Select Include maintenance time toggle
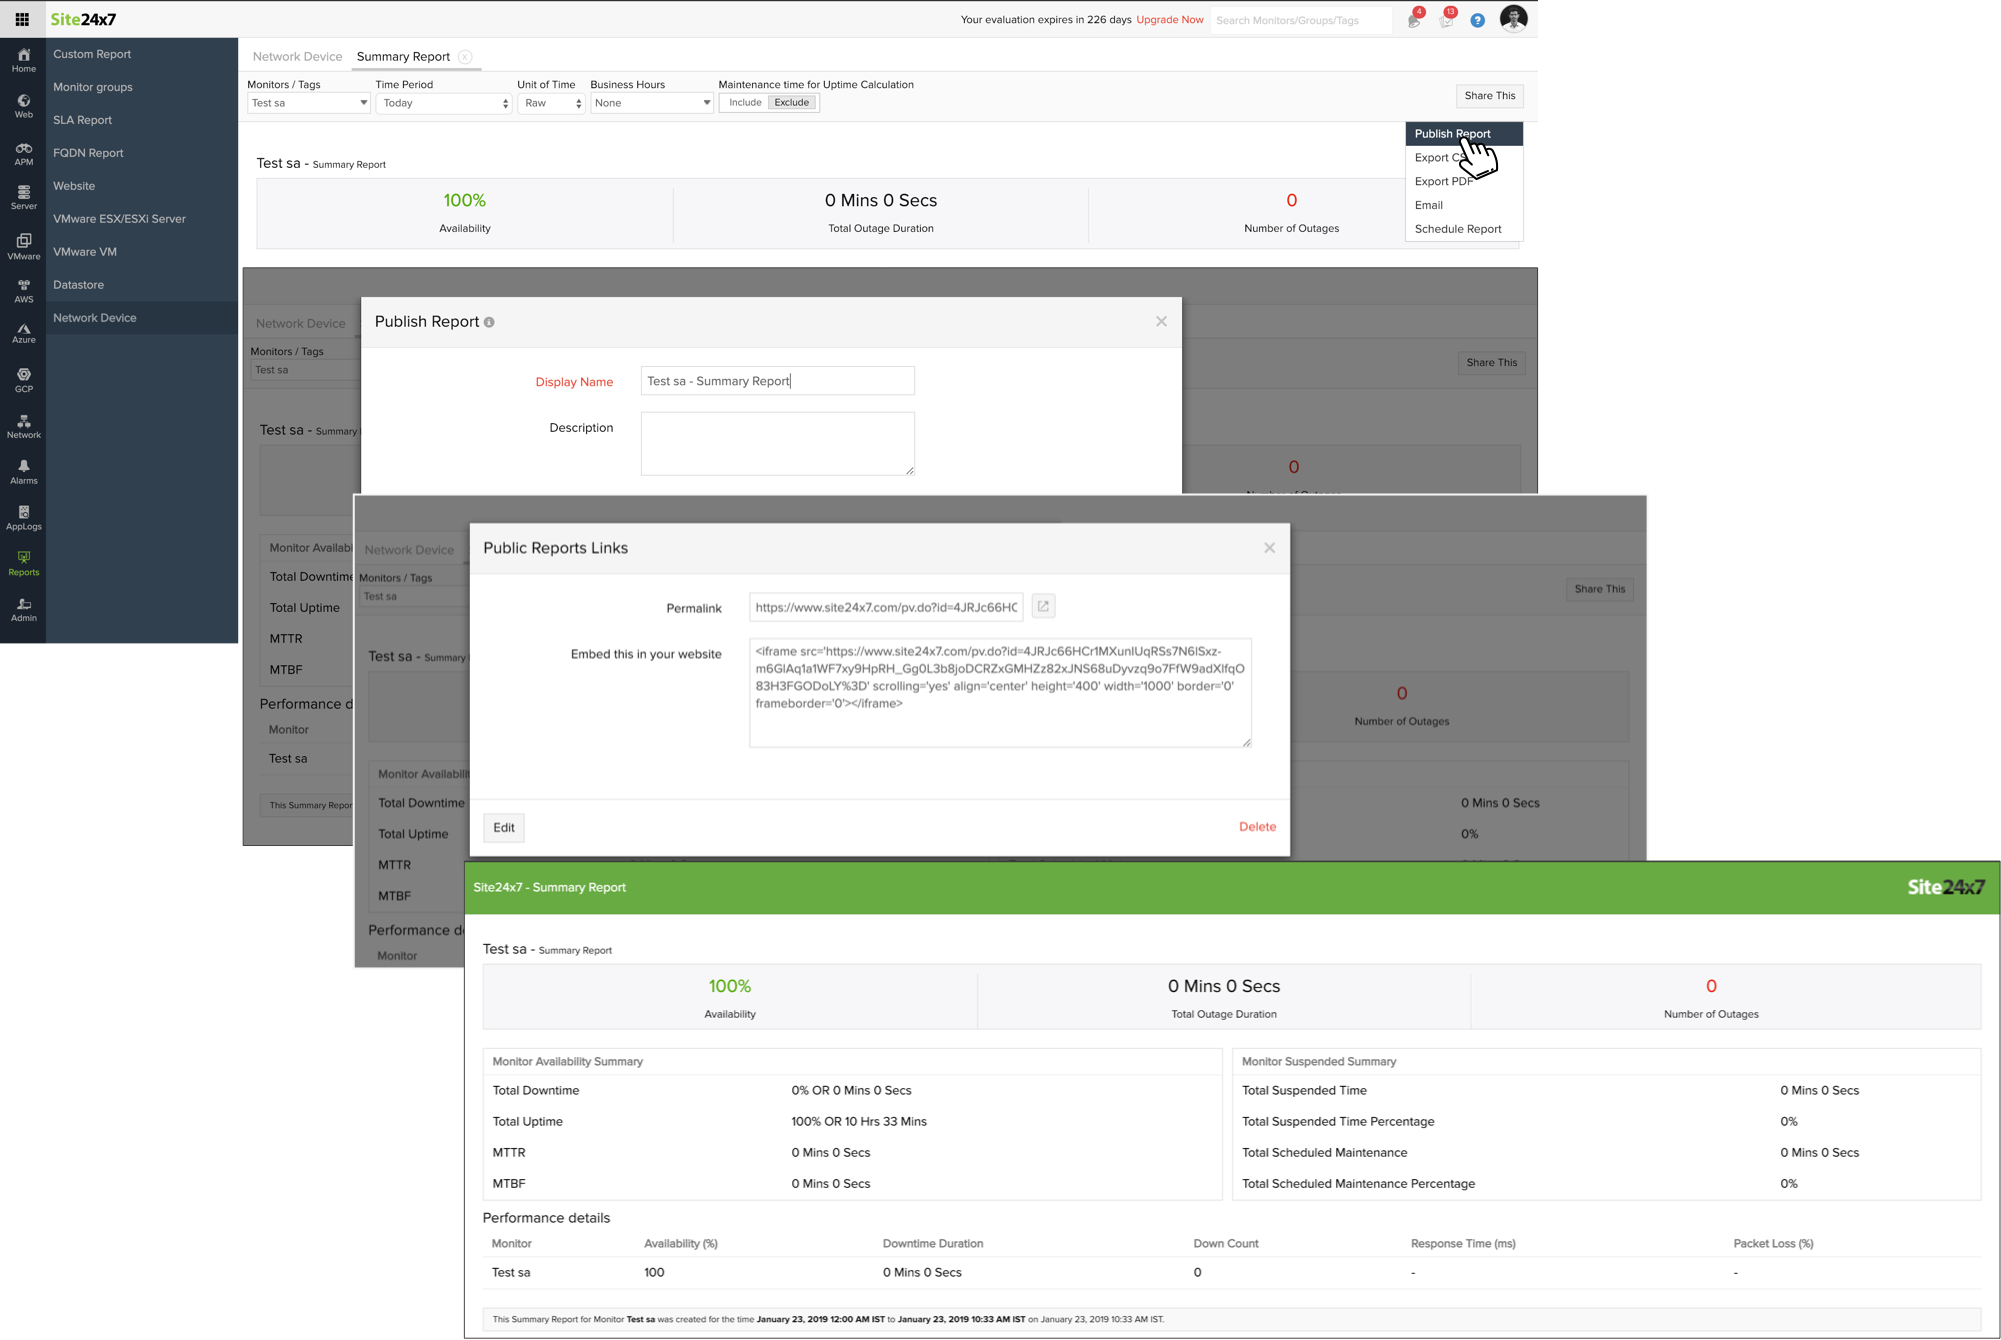The height and width of the screenshot is (1340, 2001). coord(745,102)
